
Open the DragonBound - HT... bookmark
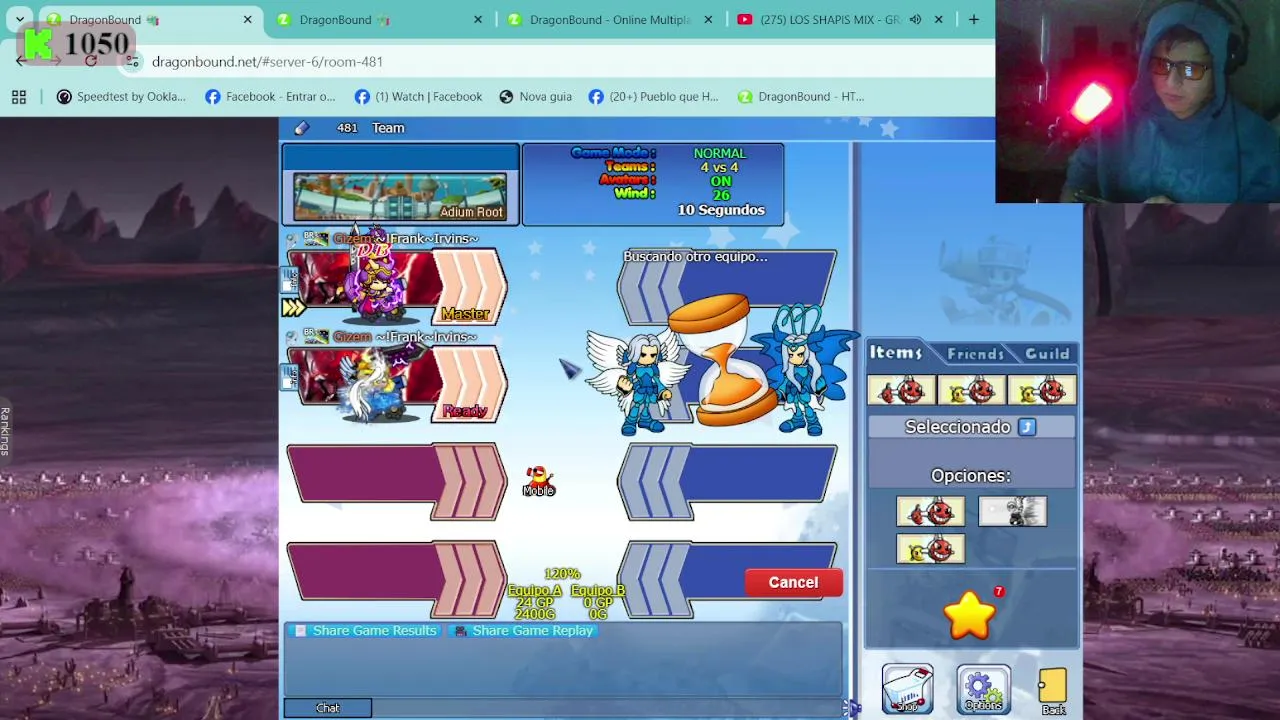coord(800,97)
